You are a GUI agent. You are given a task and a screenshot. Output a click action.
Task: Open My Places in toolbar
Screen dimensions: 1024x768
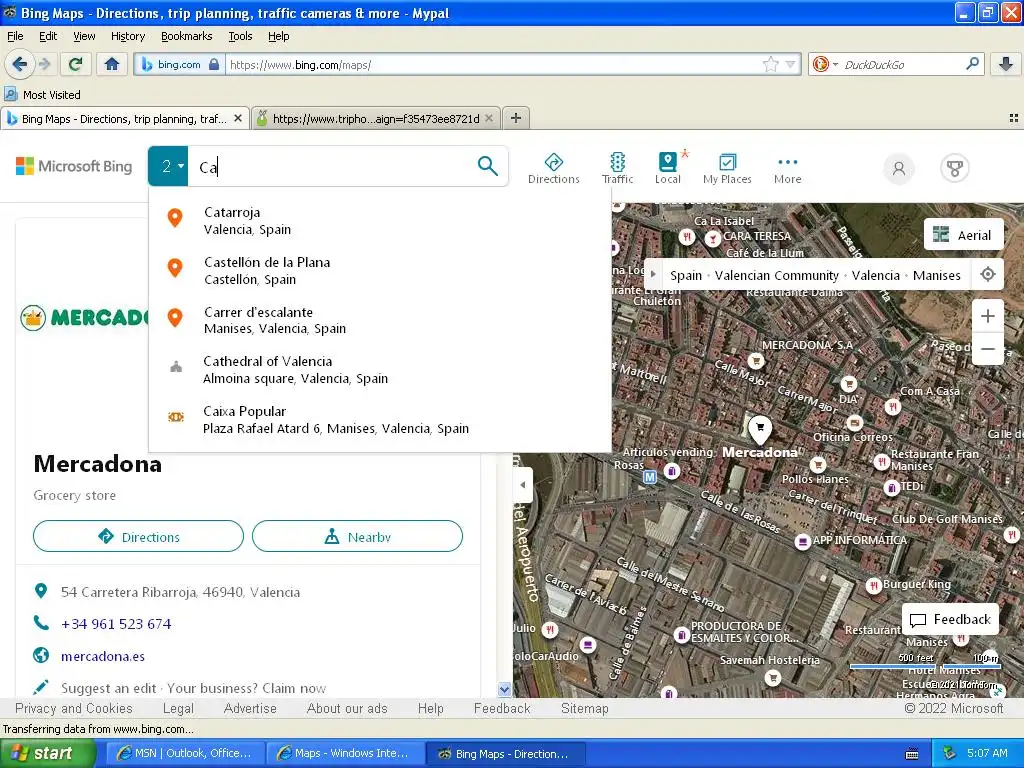[x=727, y=168]
